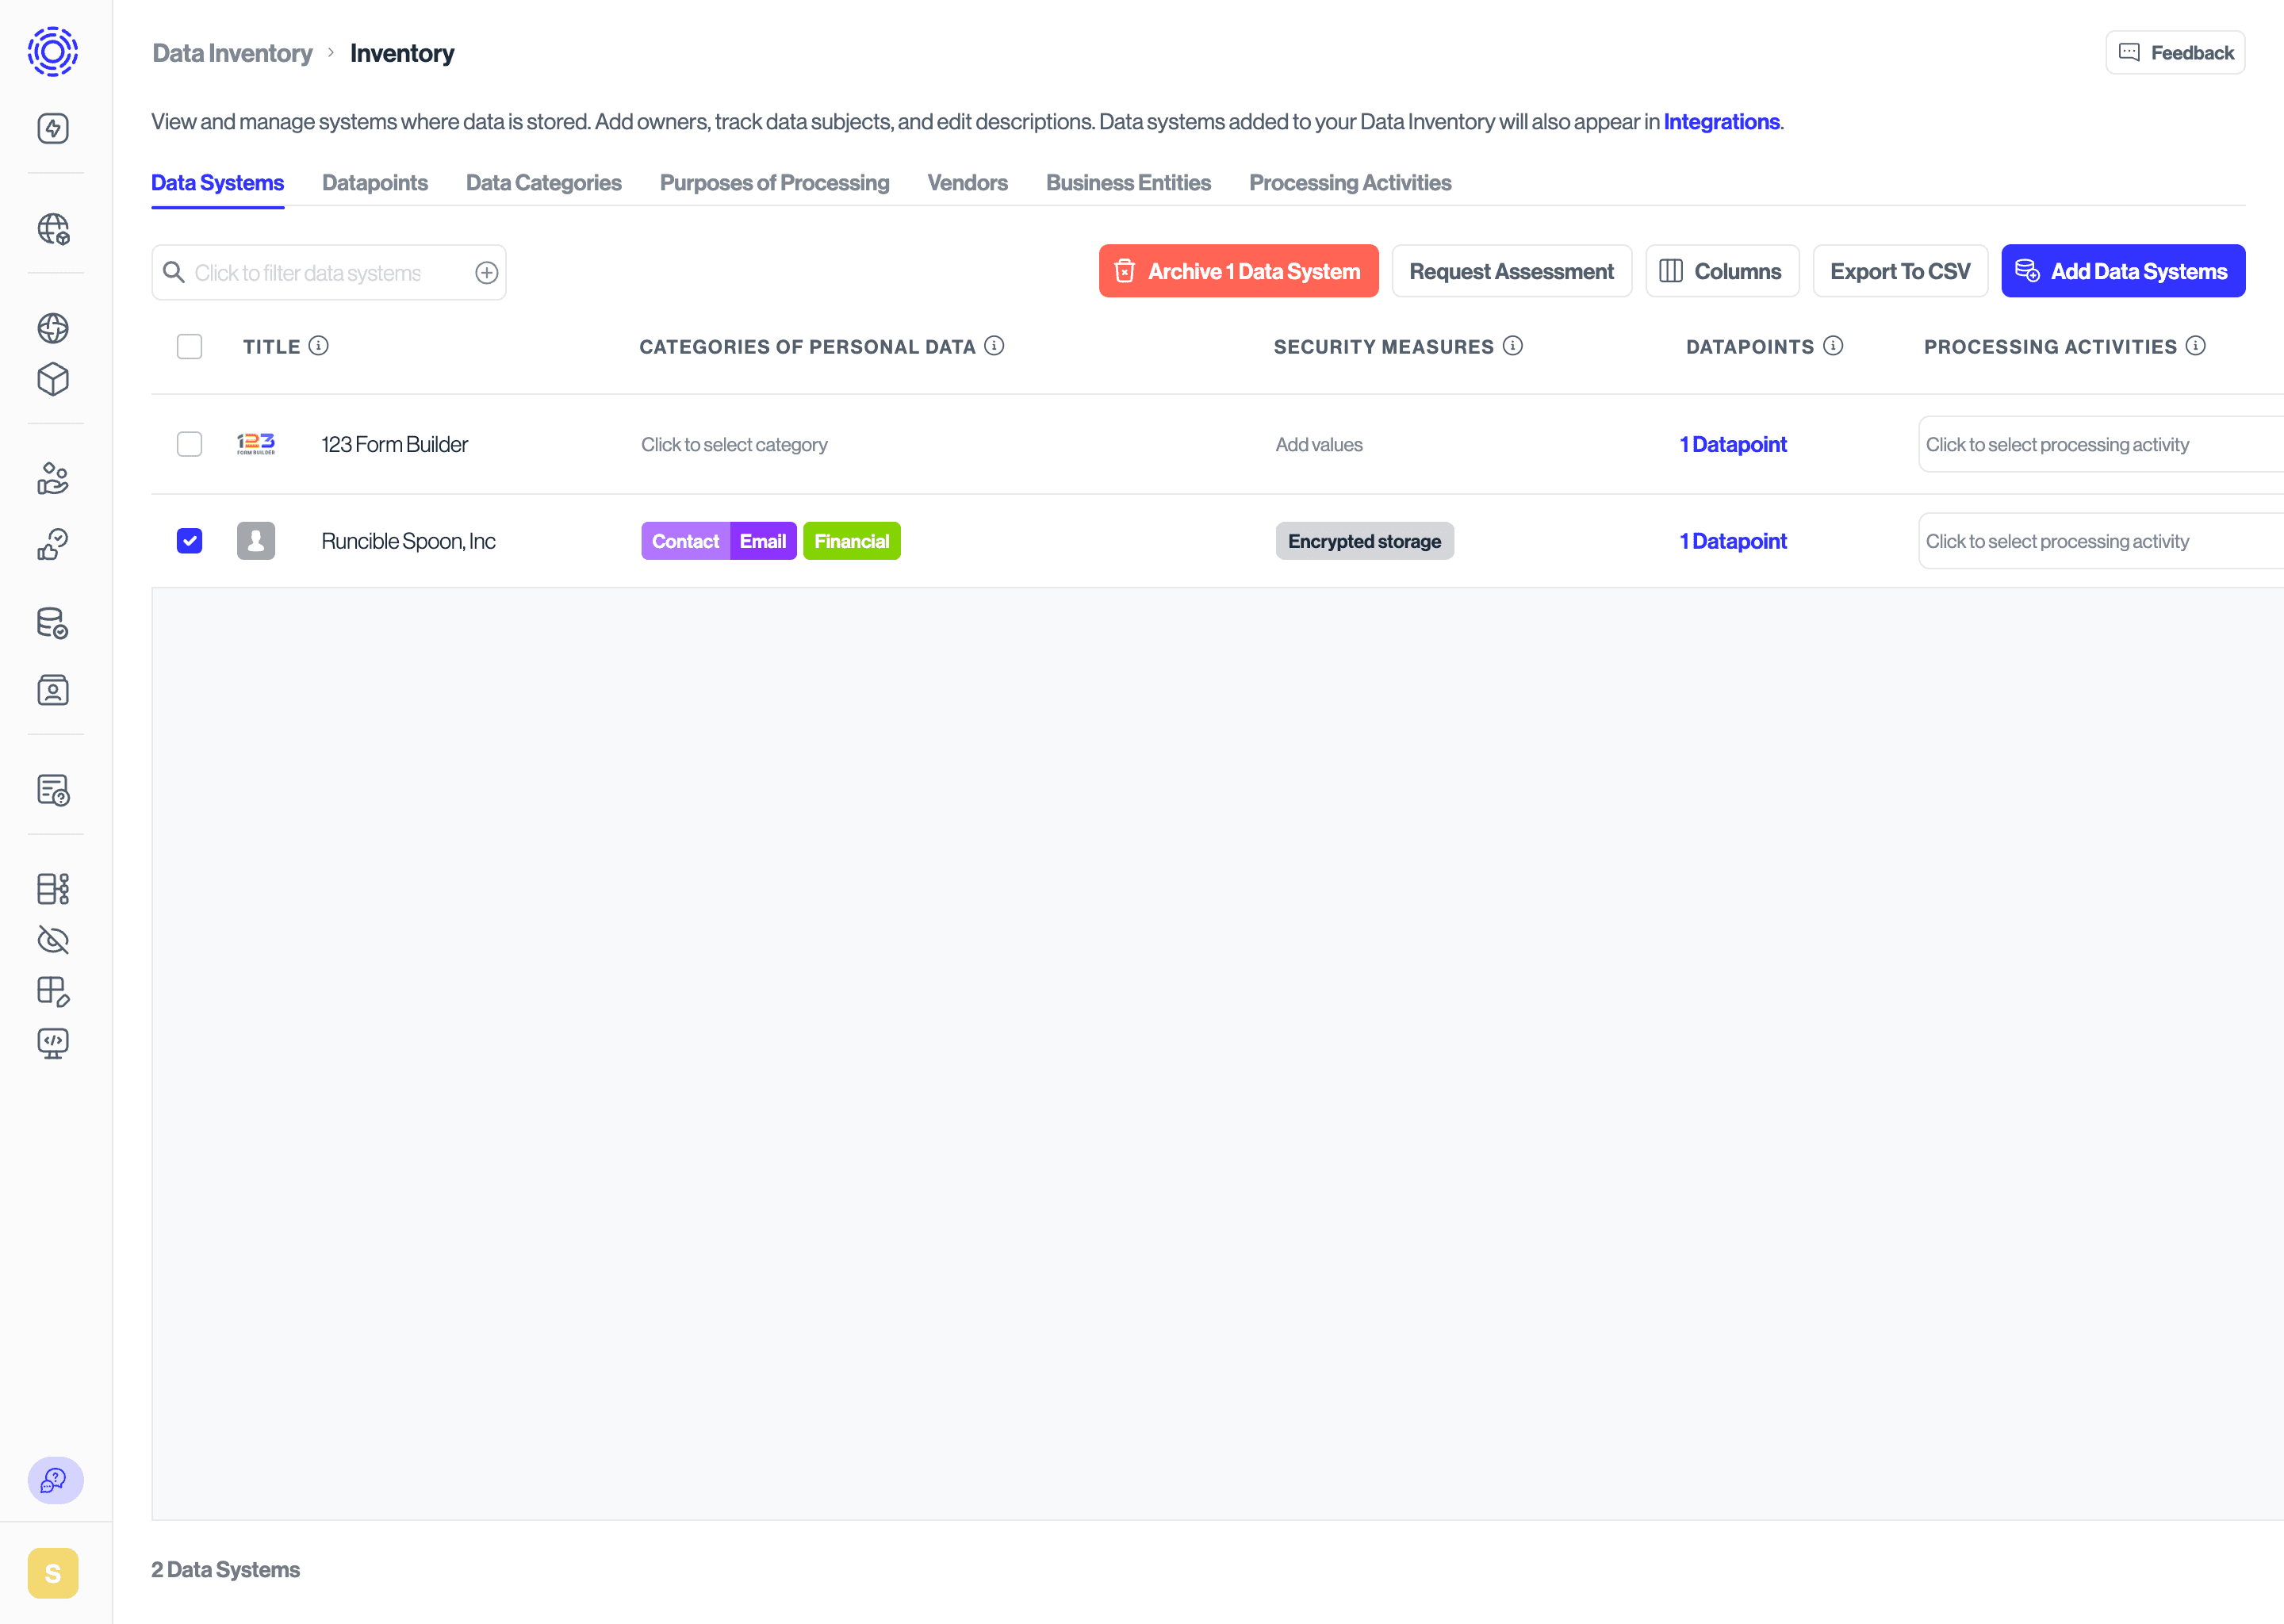The height and width of the screenshot is (1624, 2284).
Task: Click the eye-slash discovery sidebar icon
Action: pos(54,940)
